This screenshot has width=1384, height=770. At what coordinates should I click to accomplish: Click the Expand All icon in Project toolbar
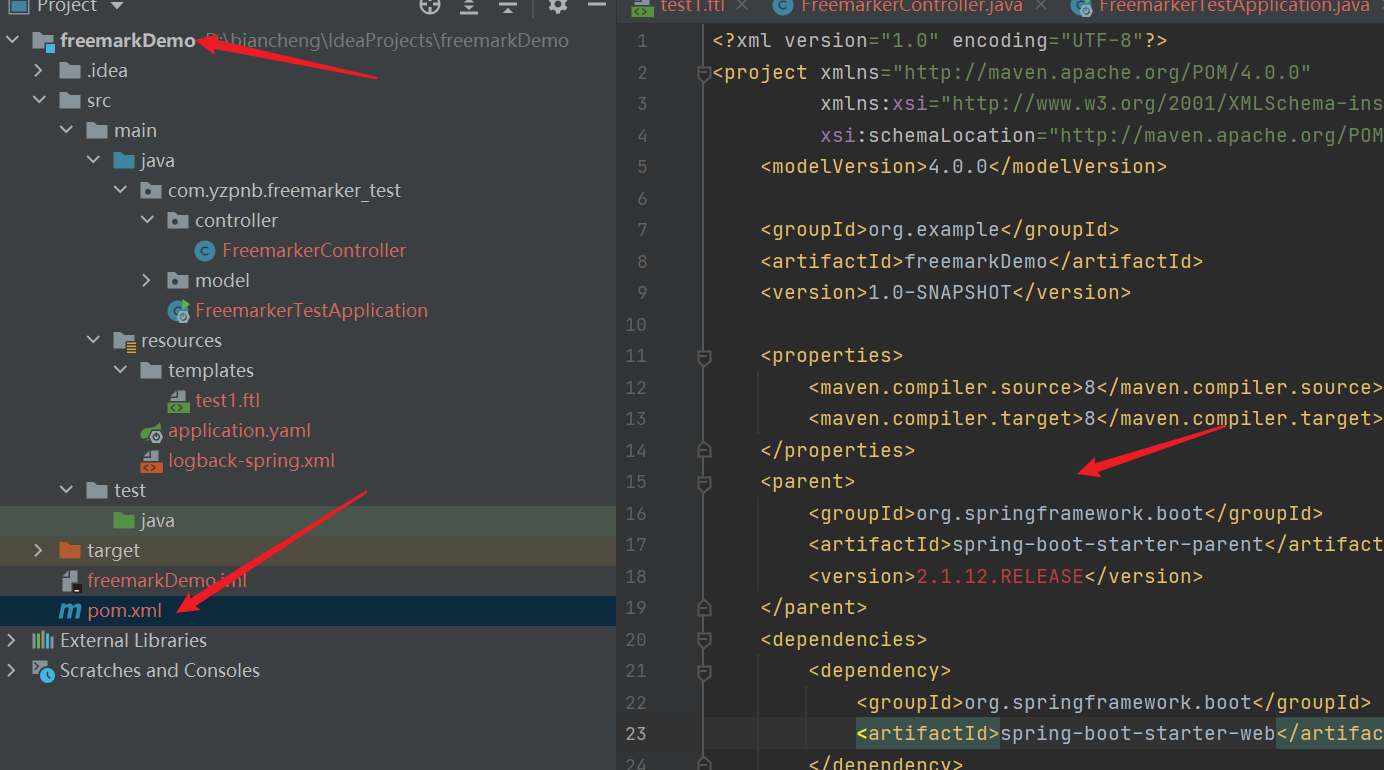(x=469, y=7)
